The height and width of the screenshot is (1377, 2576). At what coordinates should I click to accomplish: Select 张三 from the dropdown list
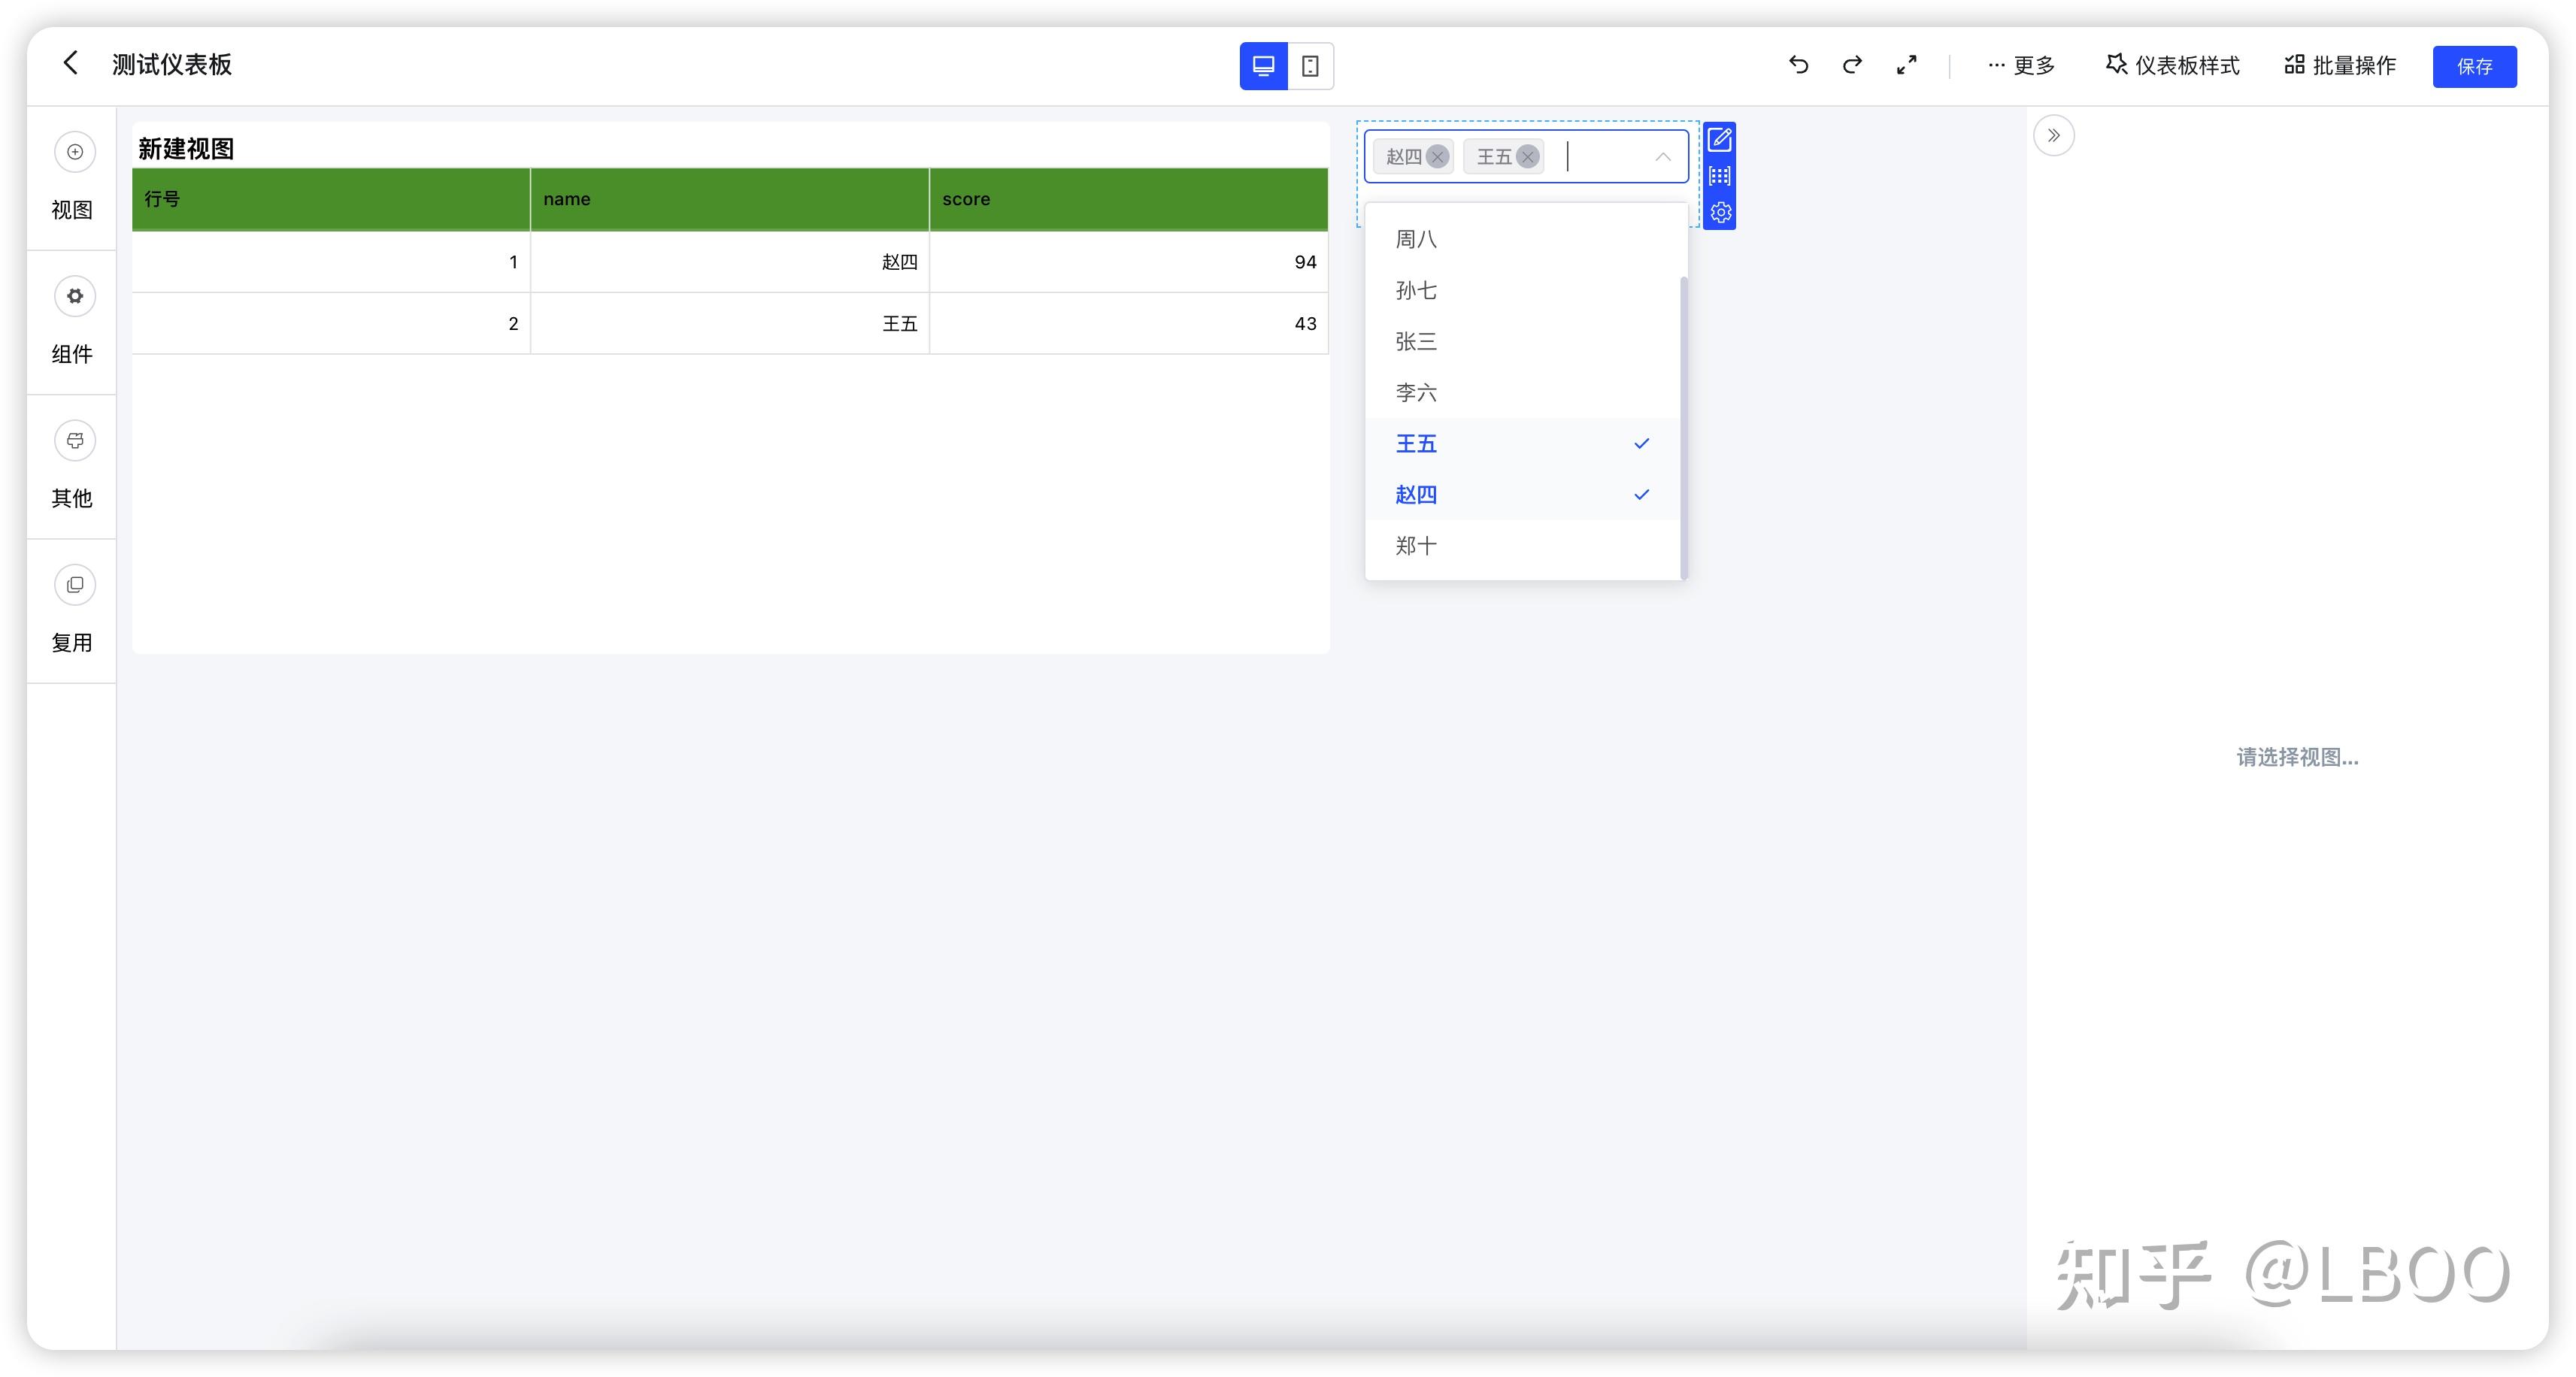click(1416, 342)
